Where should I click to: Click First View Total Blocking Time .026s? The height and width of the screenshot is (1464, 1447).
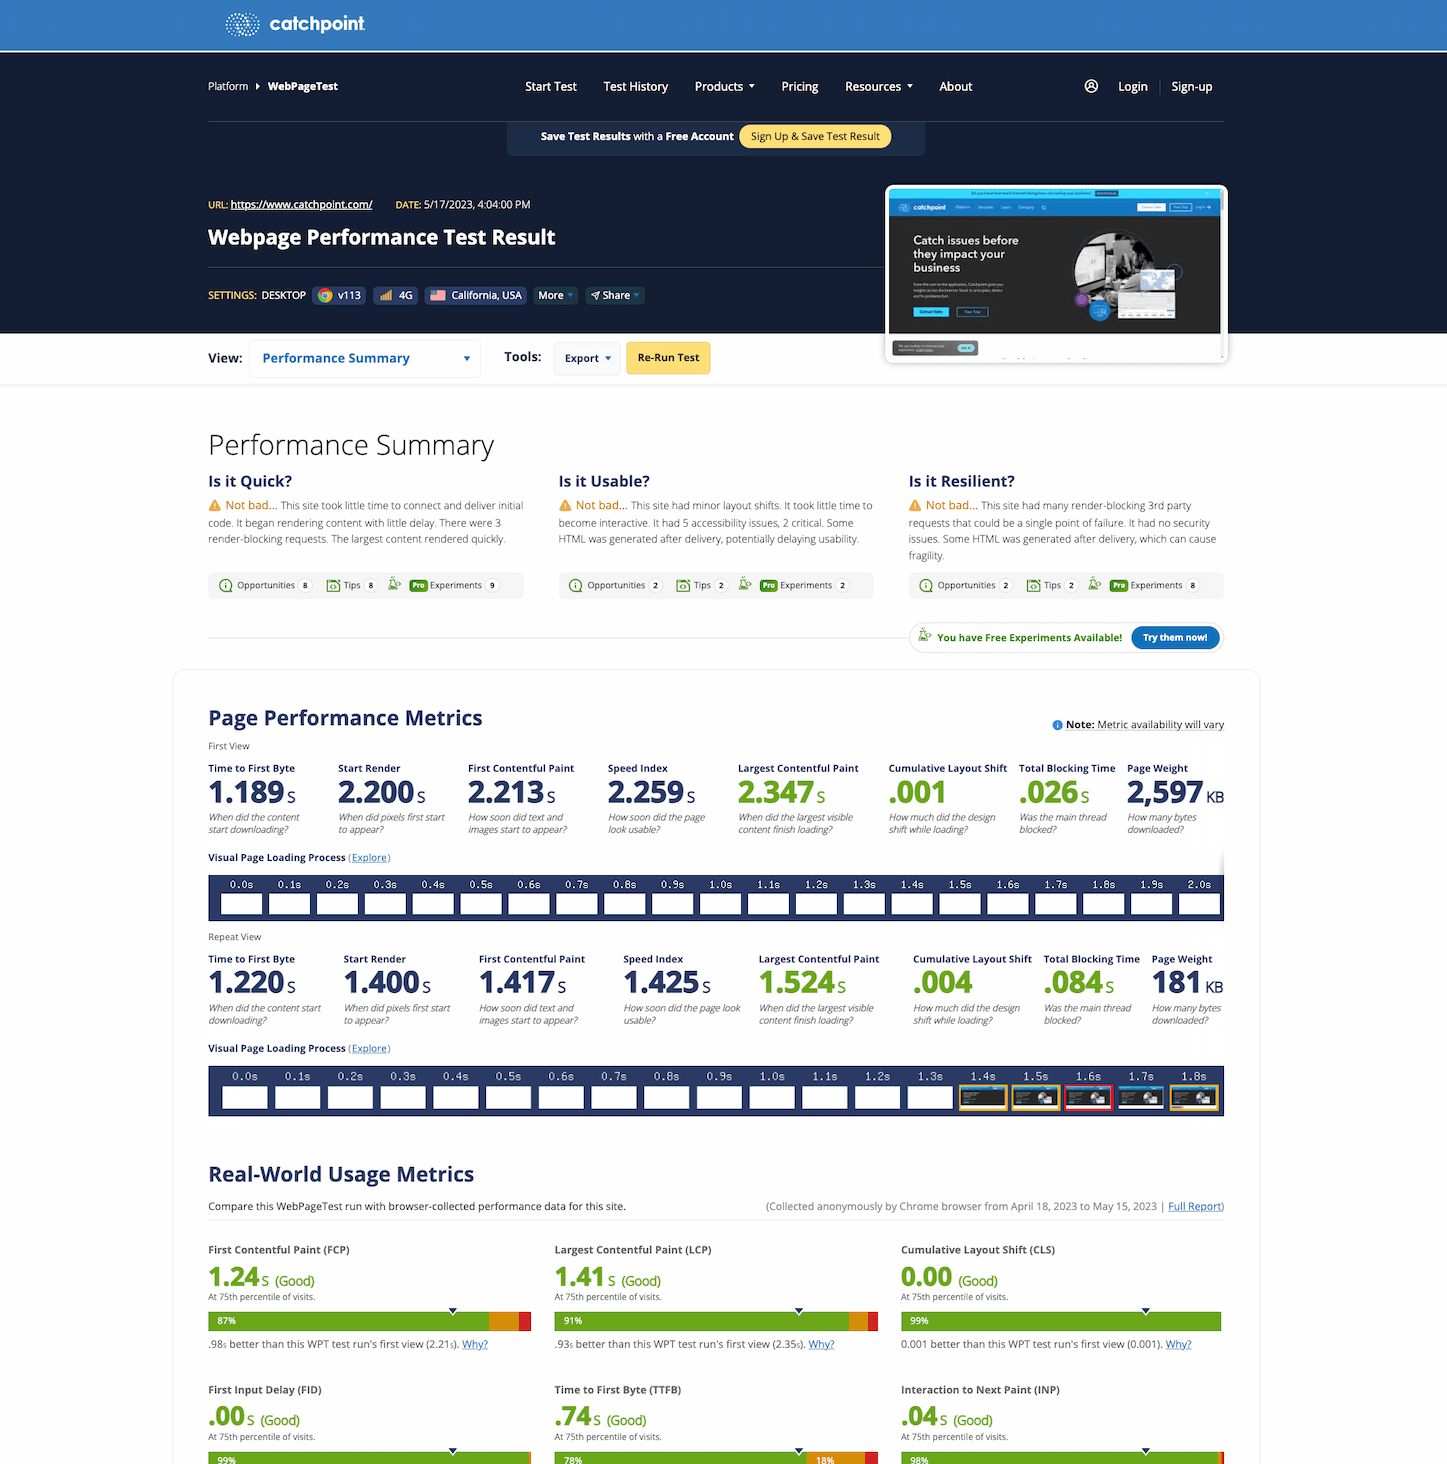coord(1054,792)
